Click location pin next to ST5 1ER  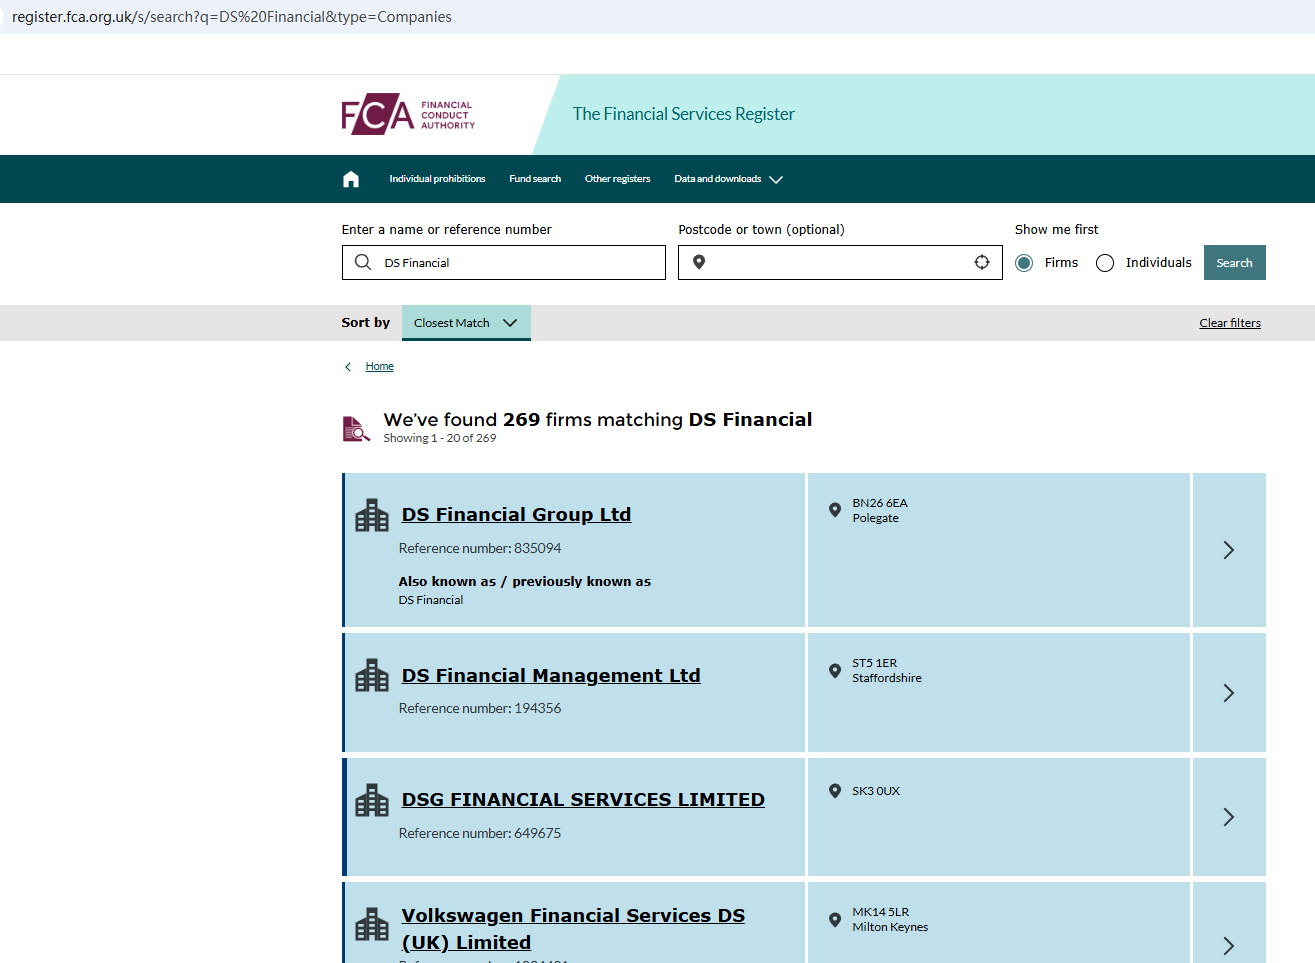pyautogui.click(x=835, y=670)
